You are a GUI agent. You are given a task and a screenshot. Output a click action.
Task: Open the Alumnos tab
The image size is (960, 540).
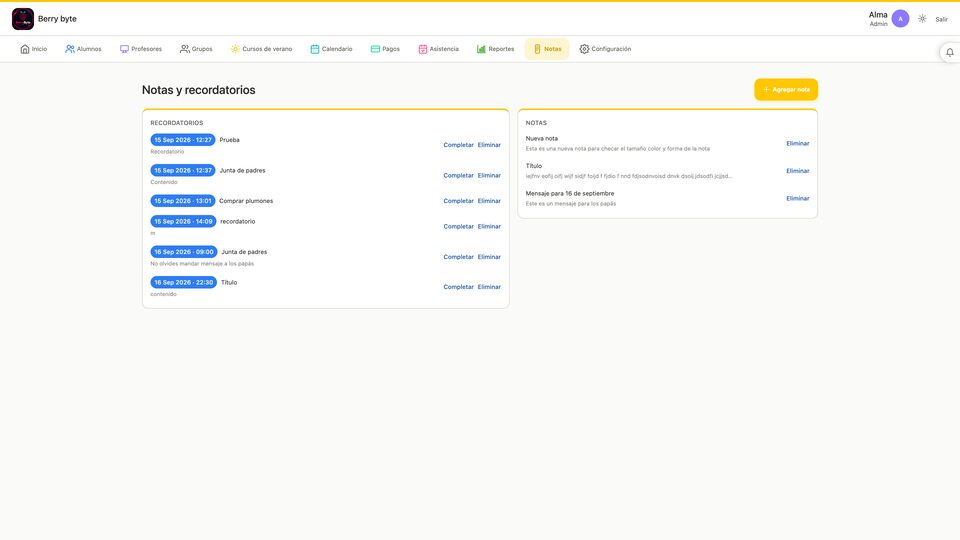point(83,49)
